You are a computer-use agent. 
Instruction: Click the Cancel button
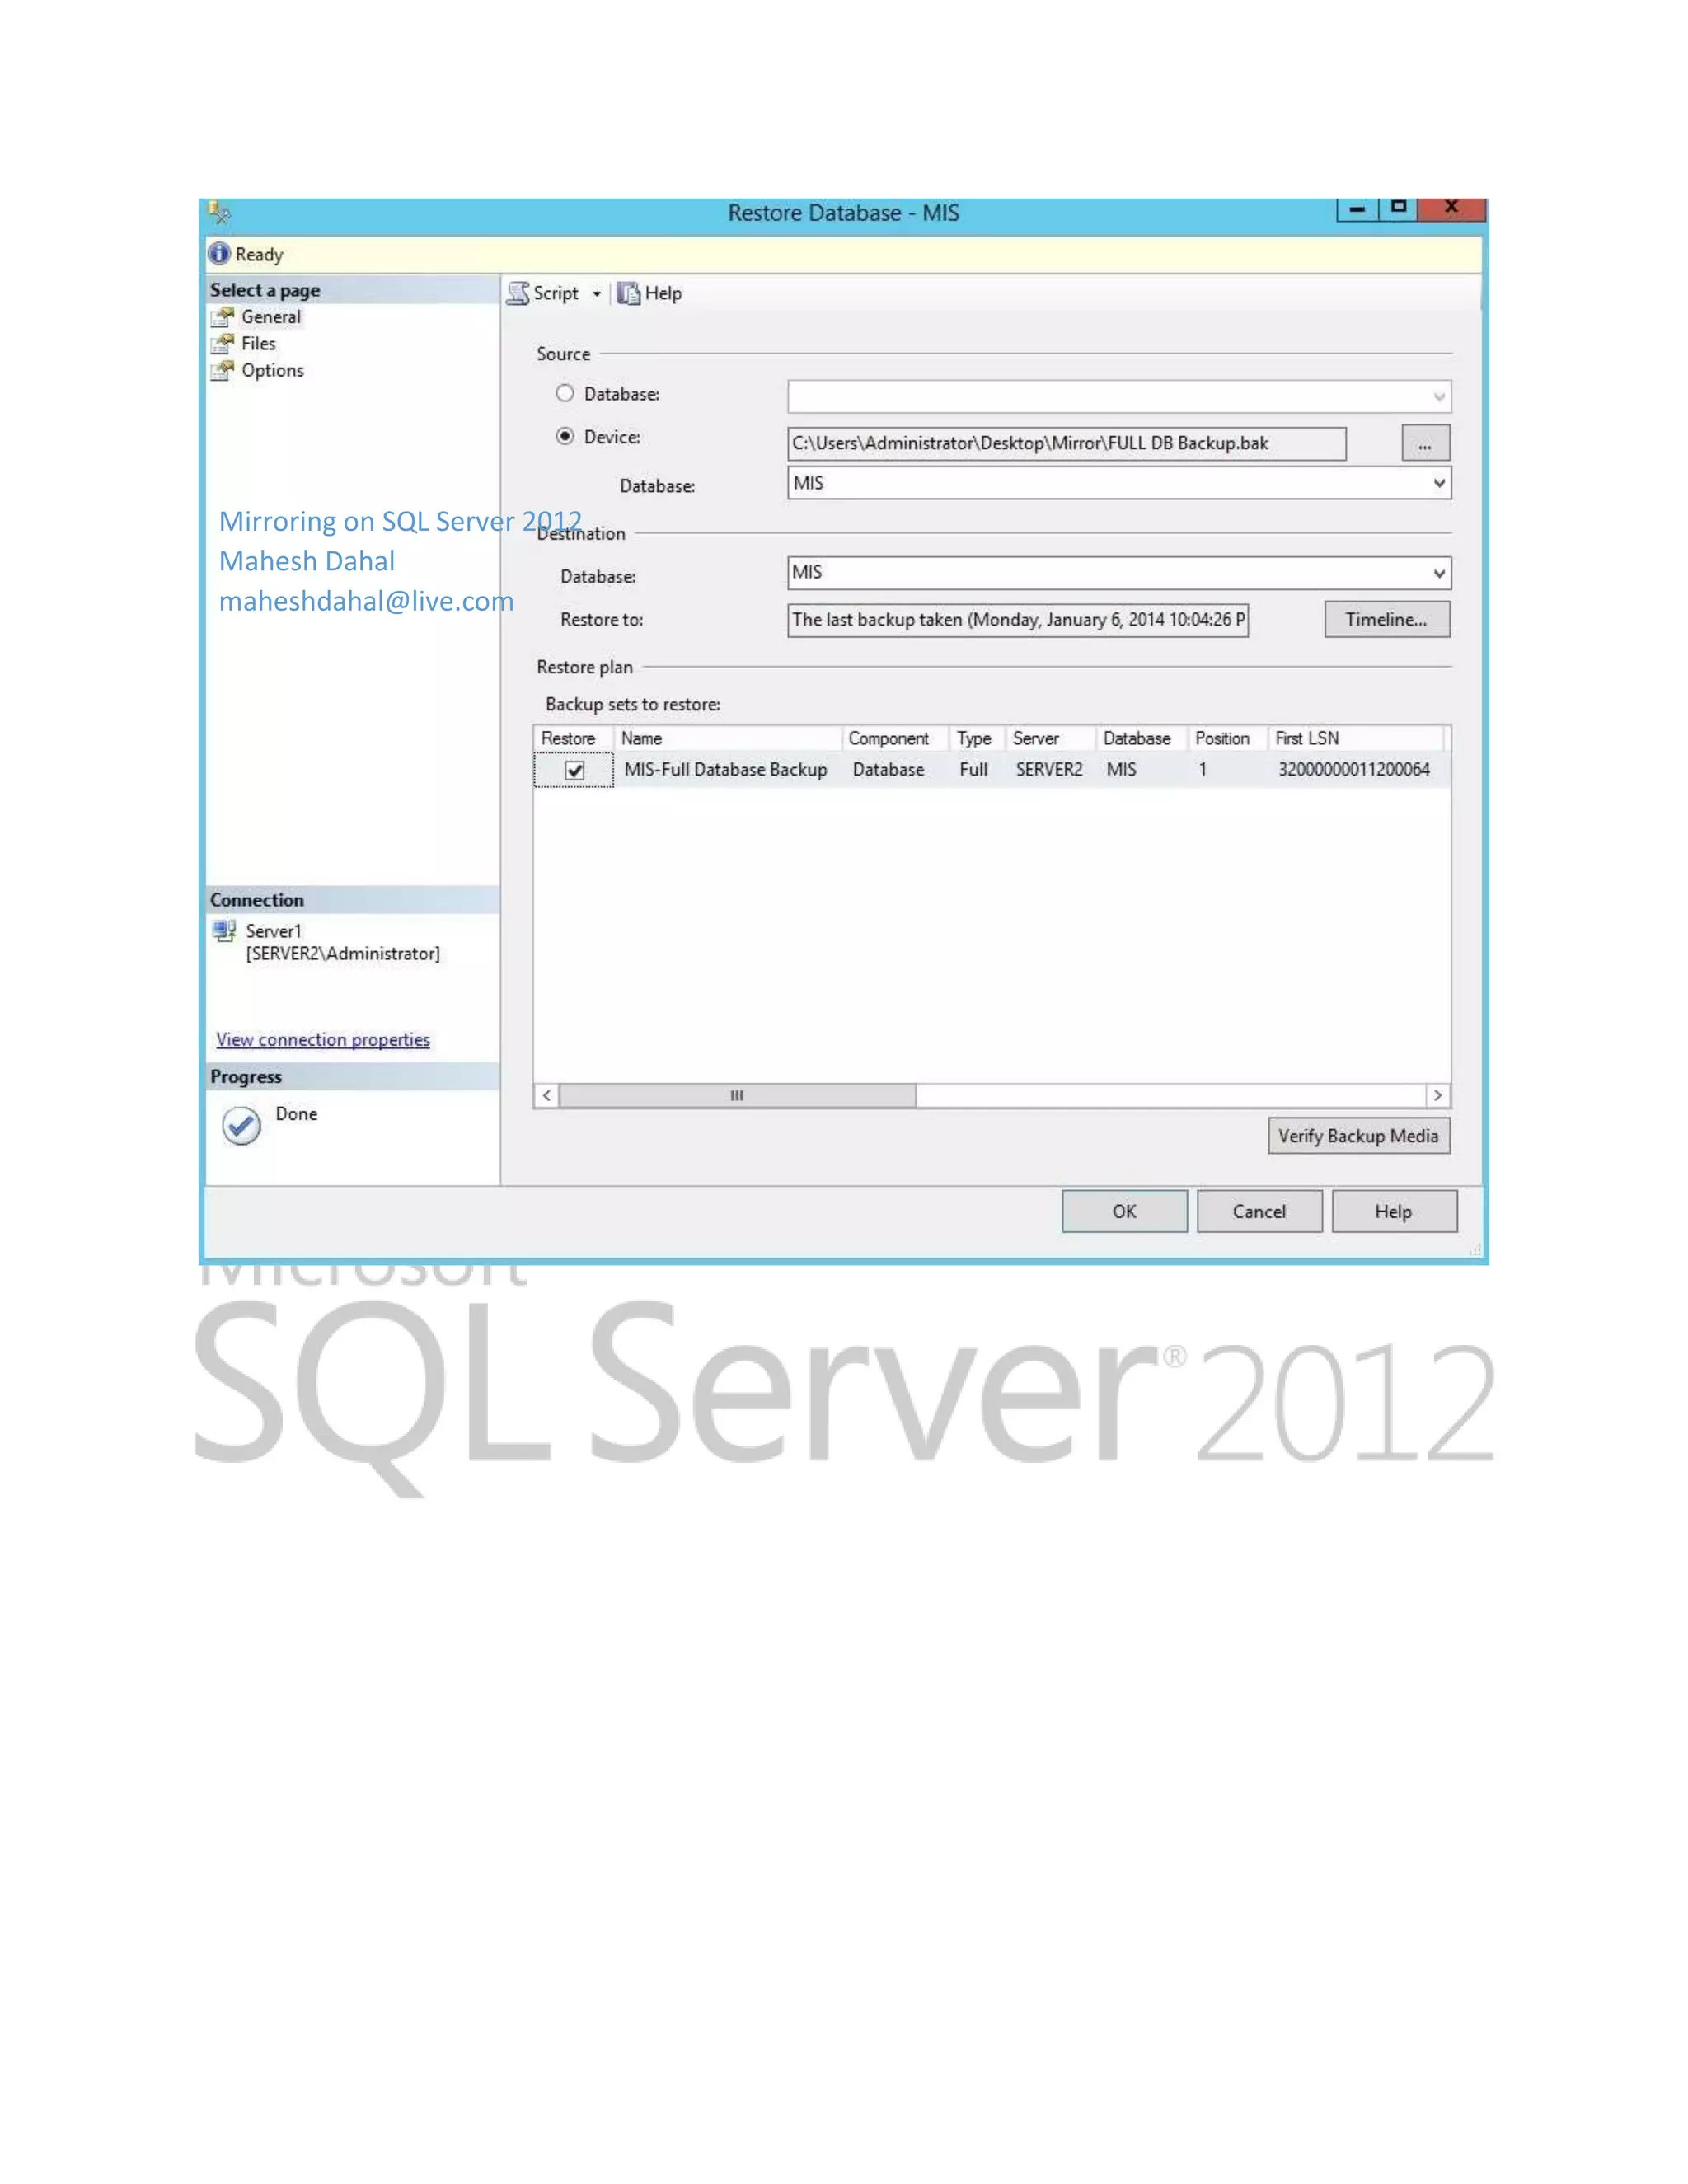point(1259,1212)
